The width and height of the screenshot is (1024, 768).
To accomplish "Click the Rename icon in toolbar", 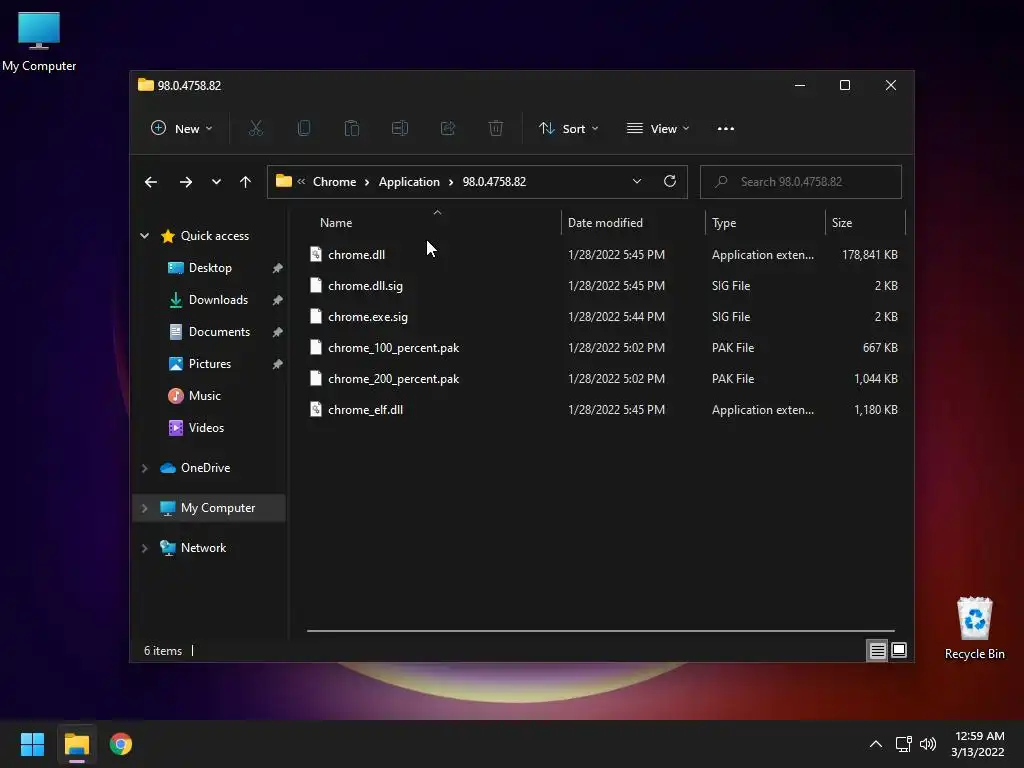I will pyautogui.click(x=400, y=129).
